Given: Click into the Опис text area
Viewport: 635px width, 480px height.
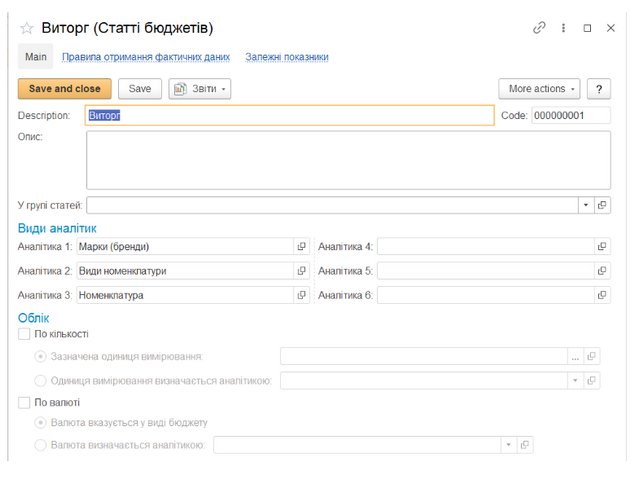Looking at the screenshot, I should click(x=348, y=160).
